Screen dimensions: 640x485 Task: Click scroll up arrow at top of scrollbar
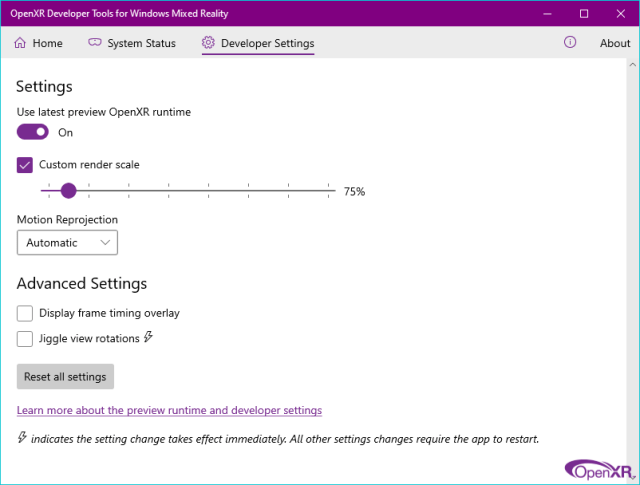(633, 65)
